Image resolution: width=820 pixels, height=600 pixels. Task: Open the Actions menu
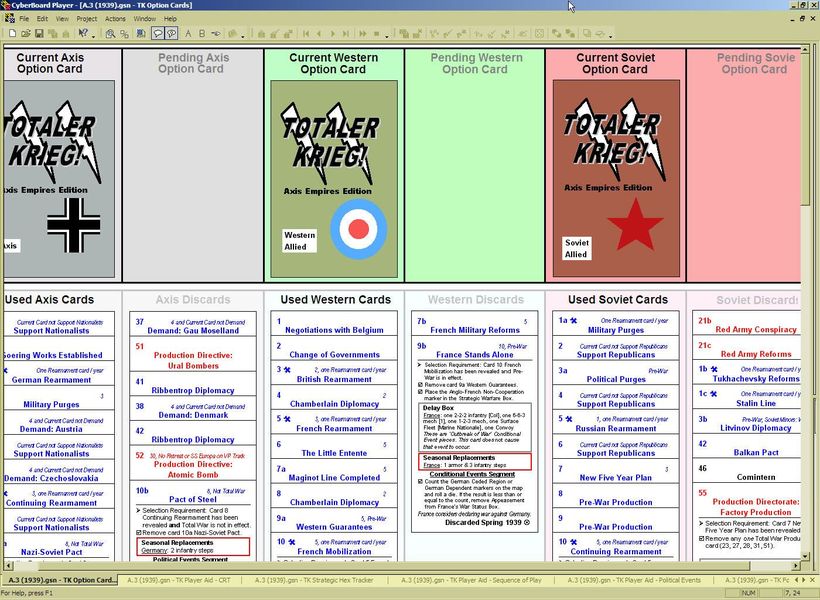[115, 19]
